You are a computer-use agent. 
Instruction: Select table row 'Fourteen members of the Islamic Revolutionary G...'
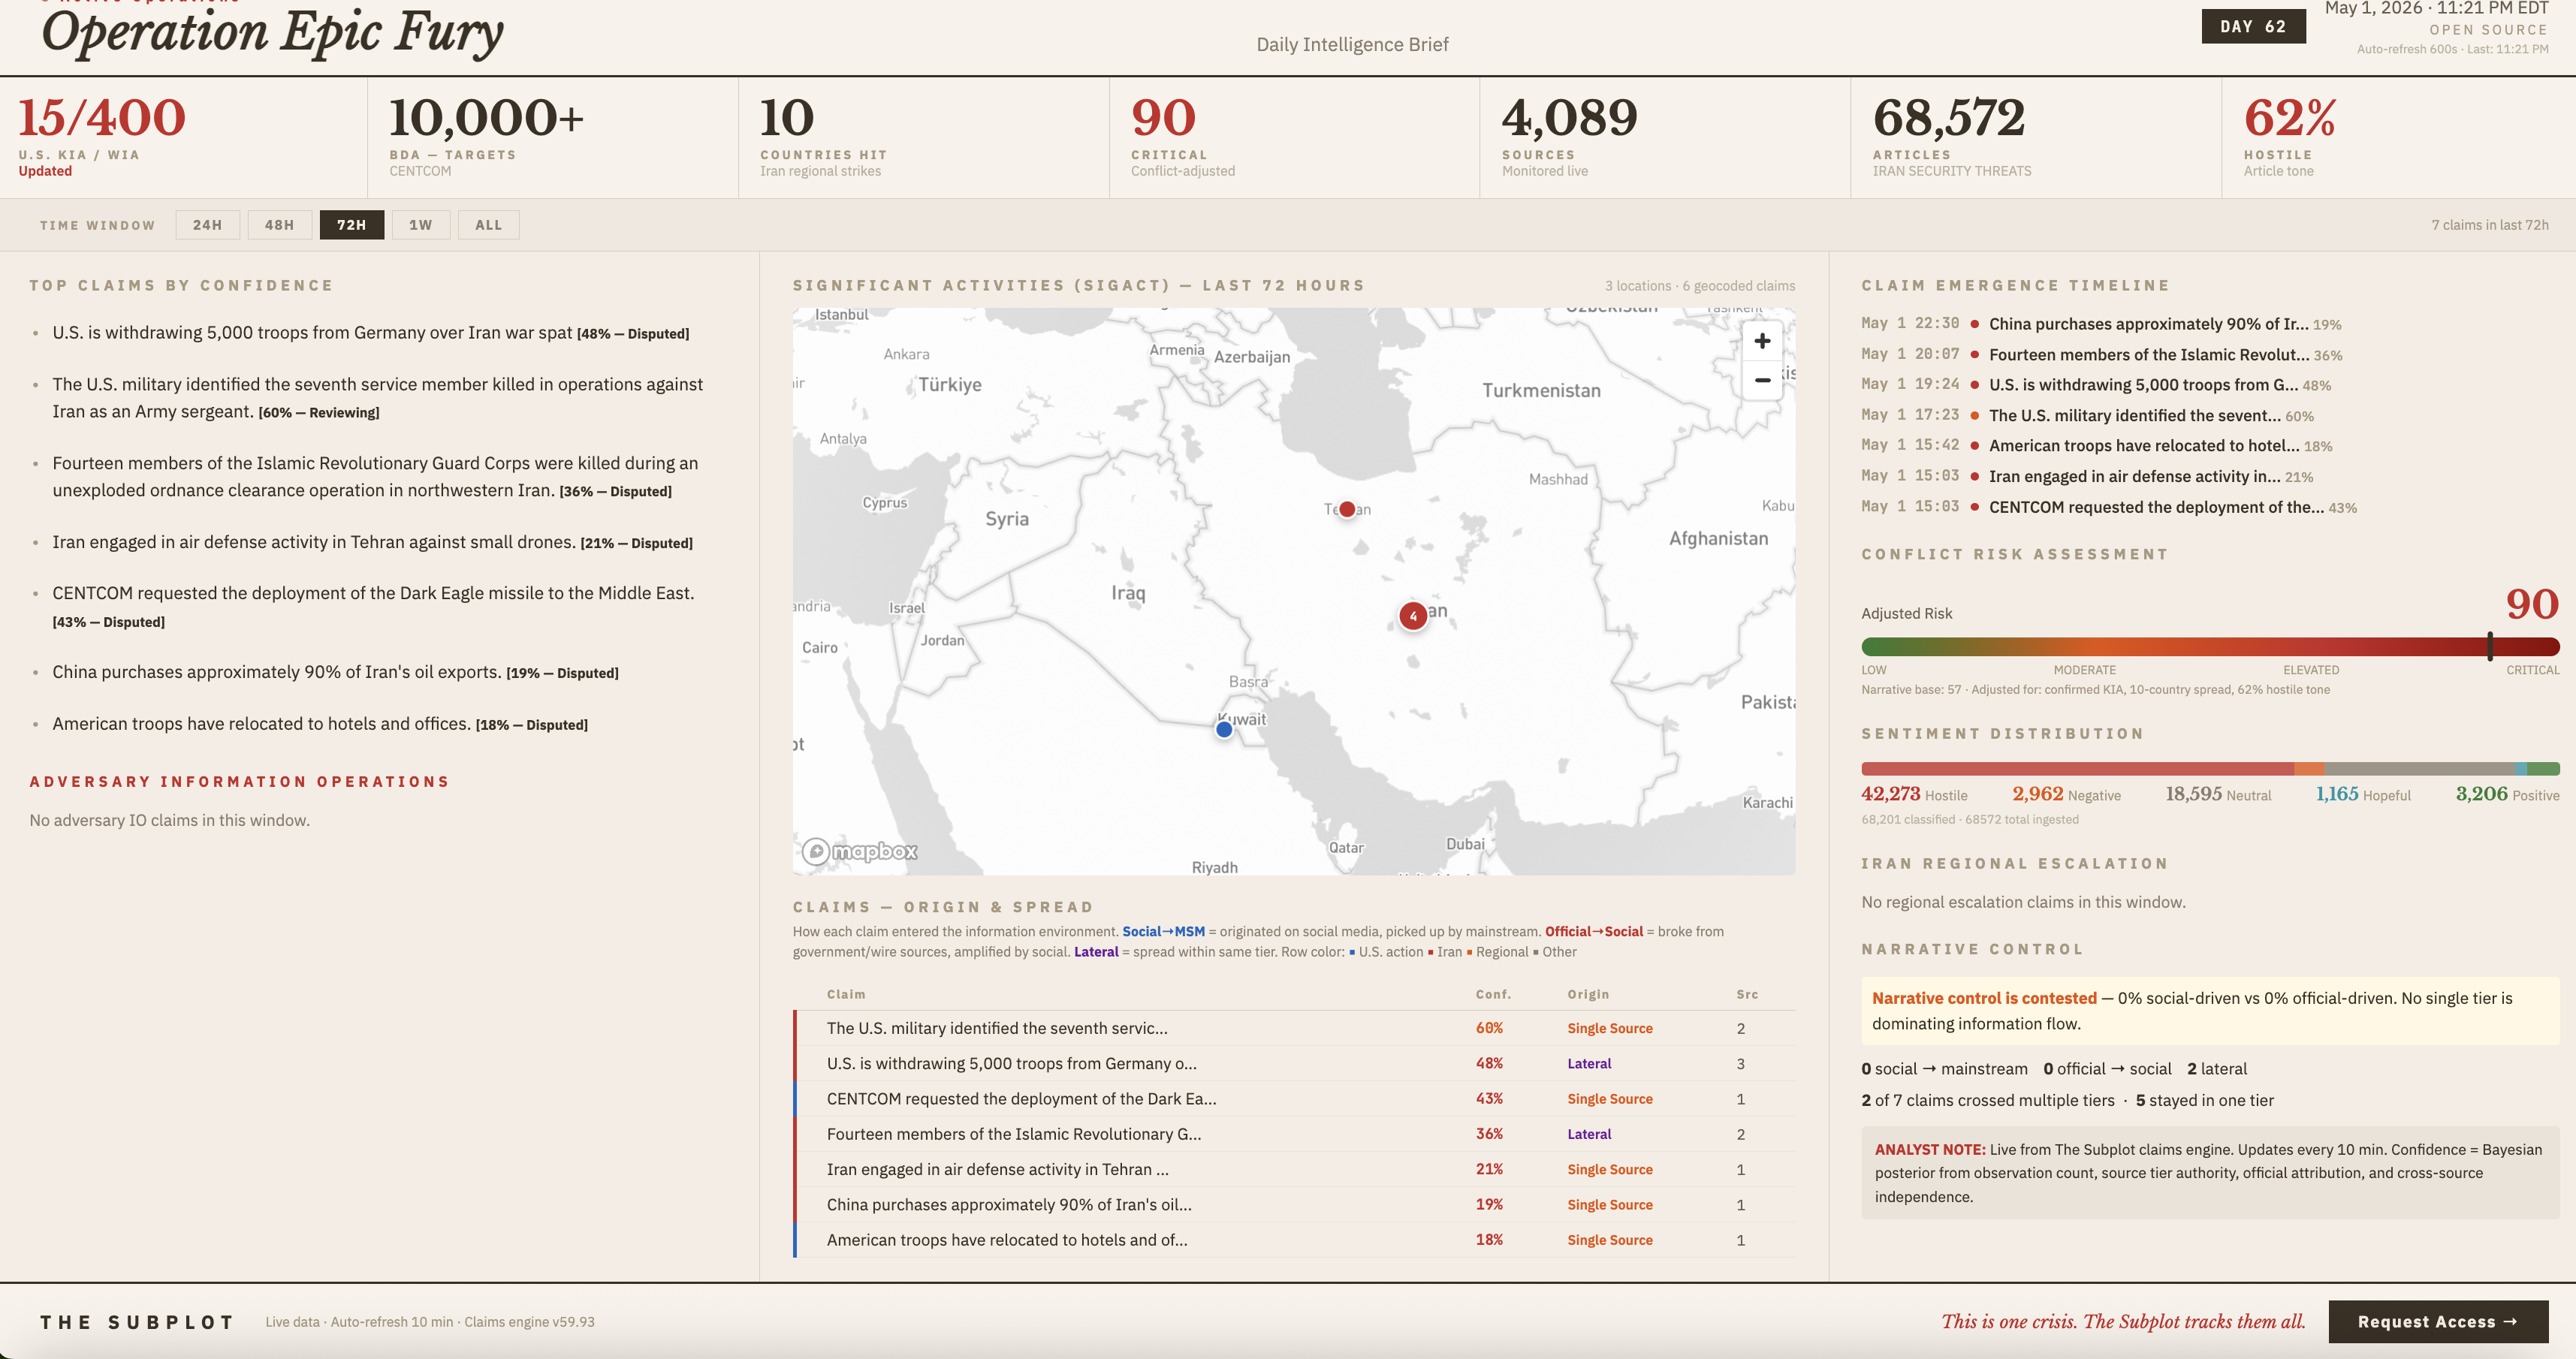tap(1294, 1134)
